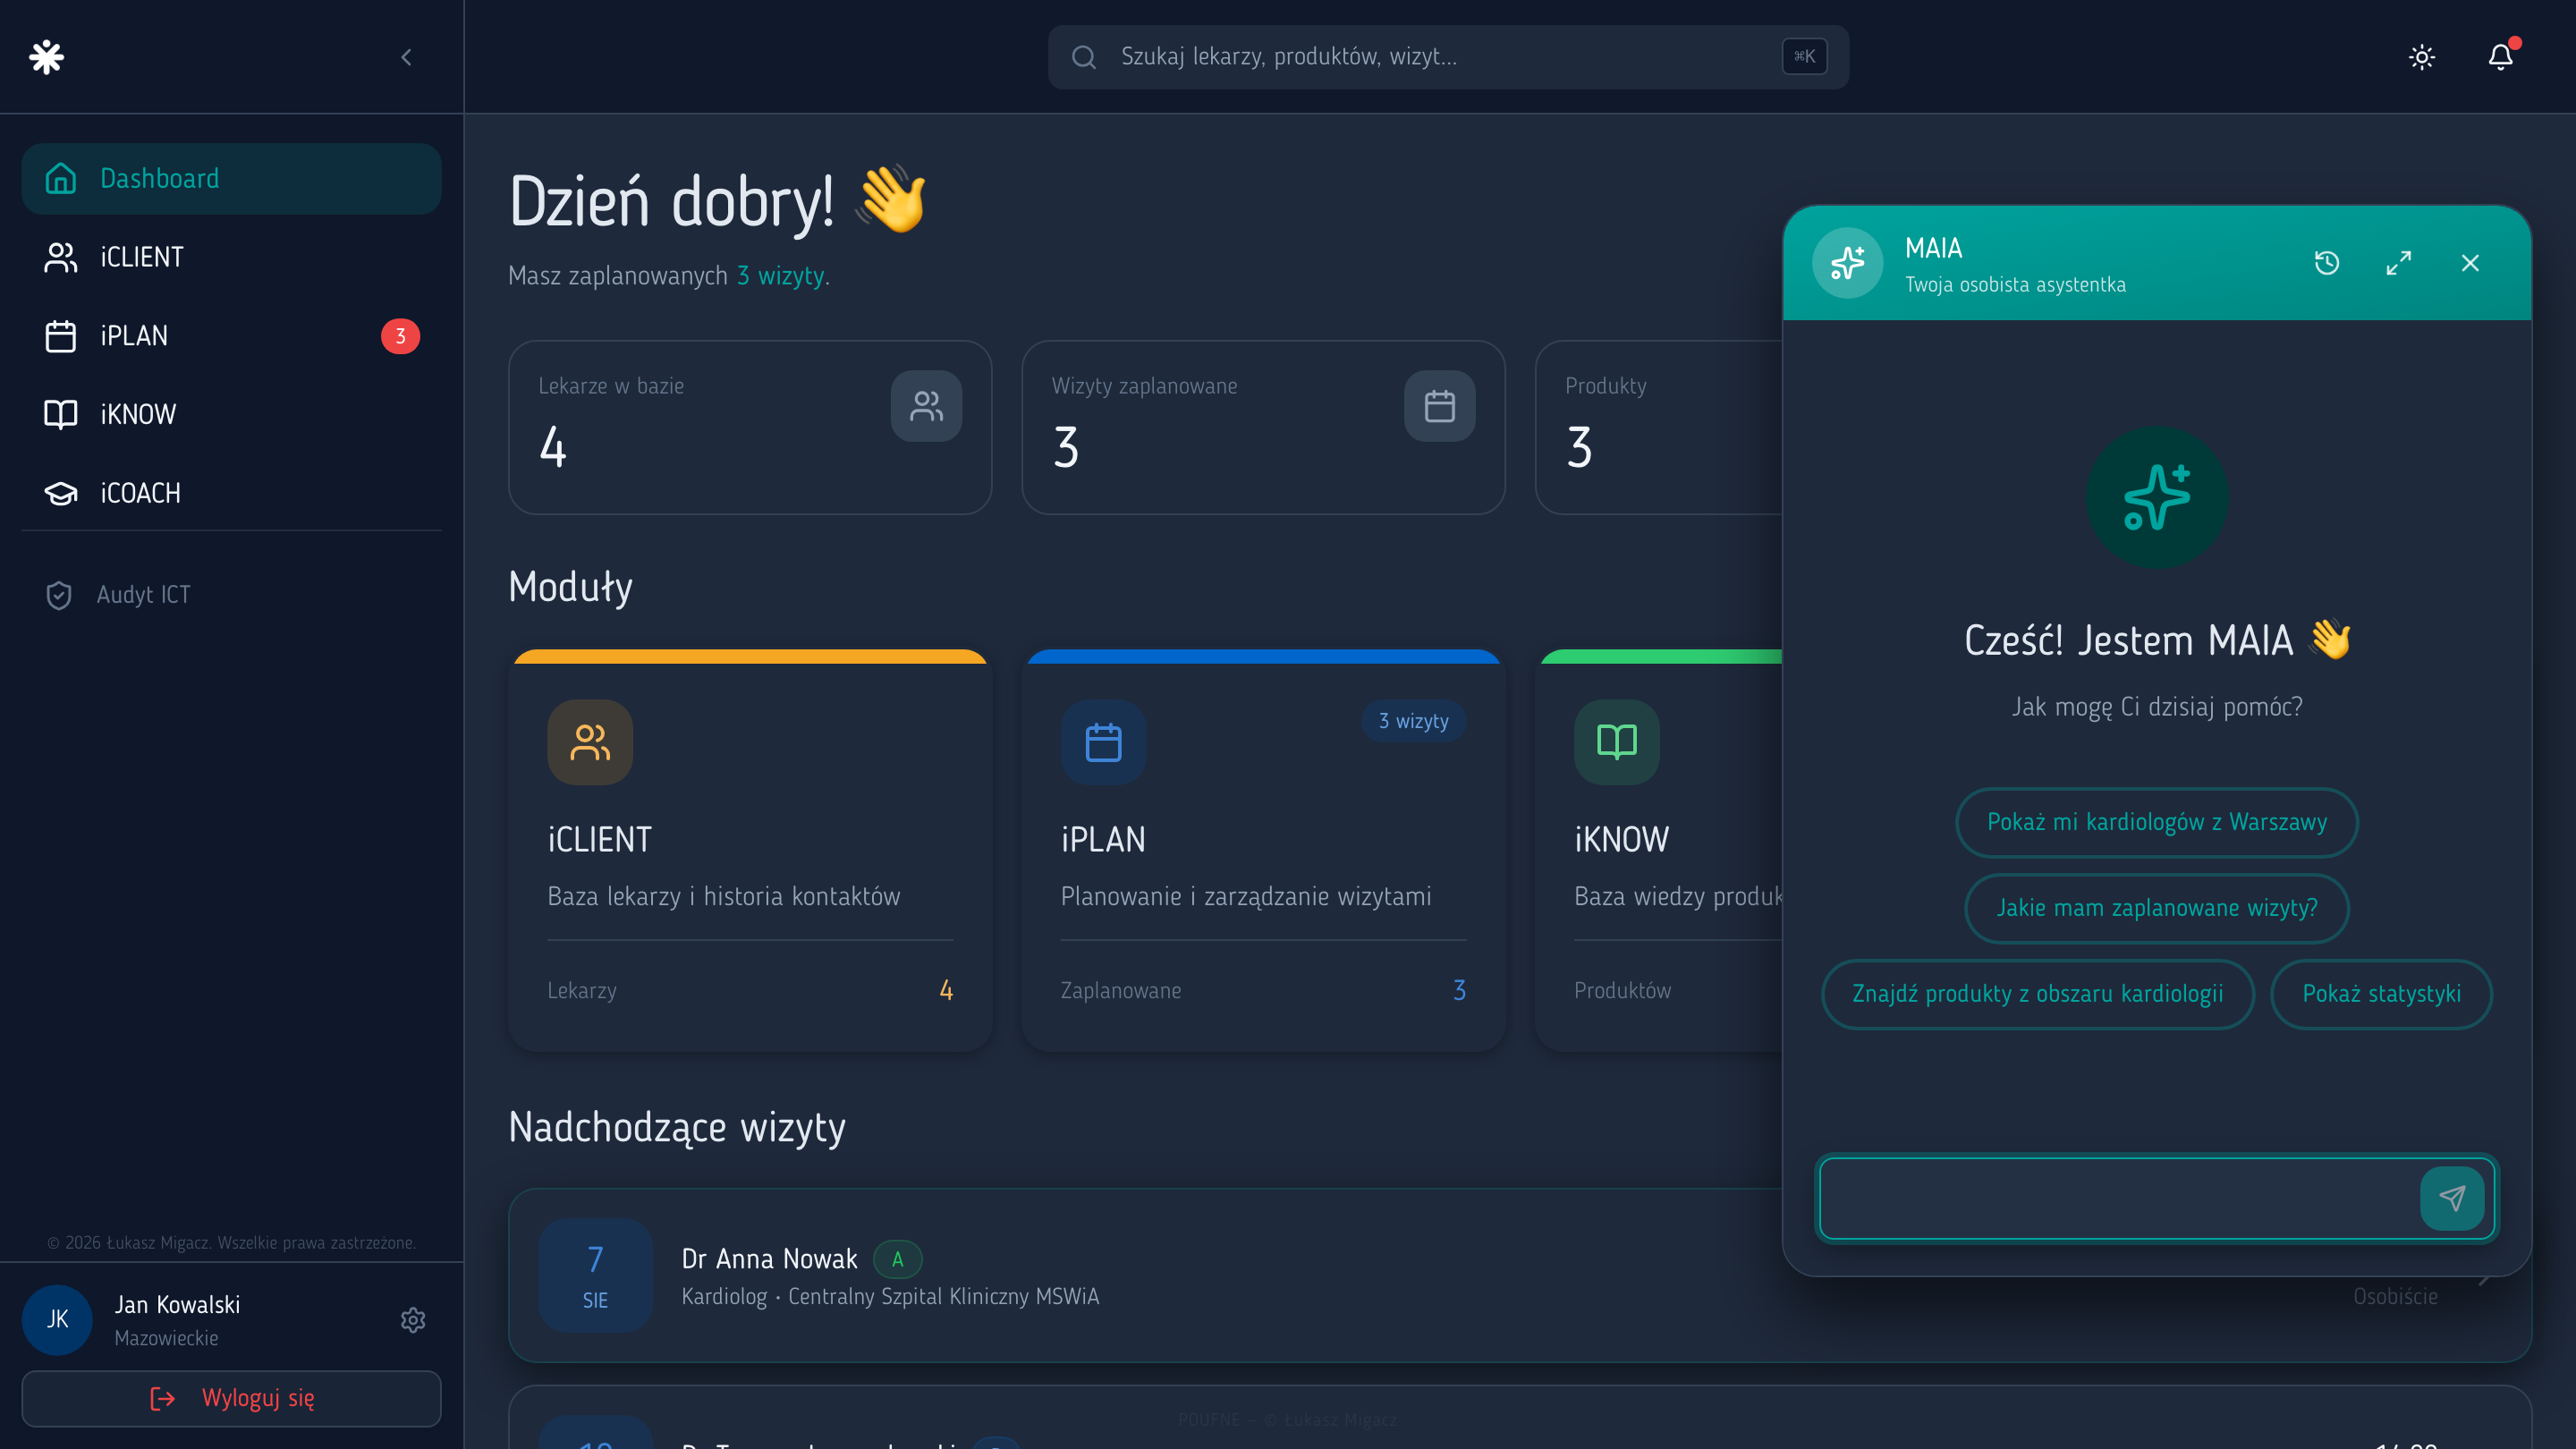Viewport: 2576px width, 1449px height.
Task: Click the red iPLAN badge showing 3
Action: [x=400, y=336]
